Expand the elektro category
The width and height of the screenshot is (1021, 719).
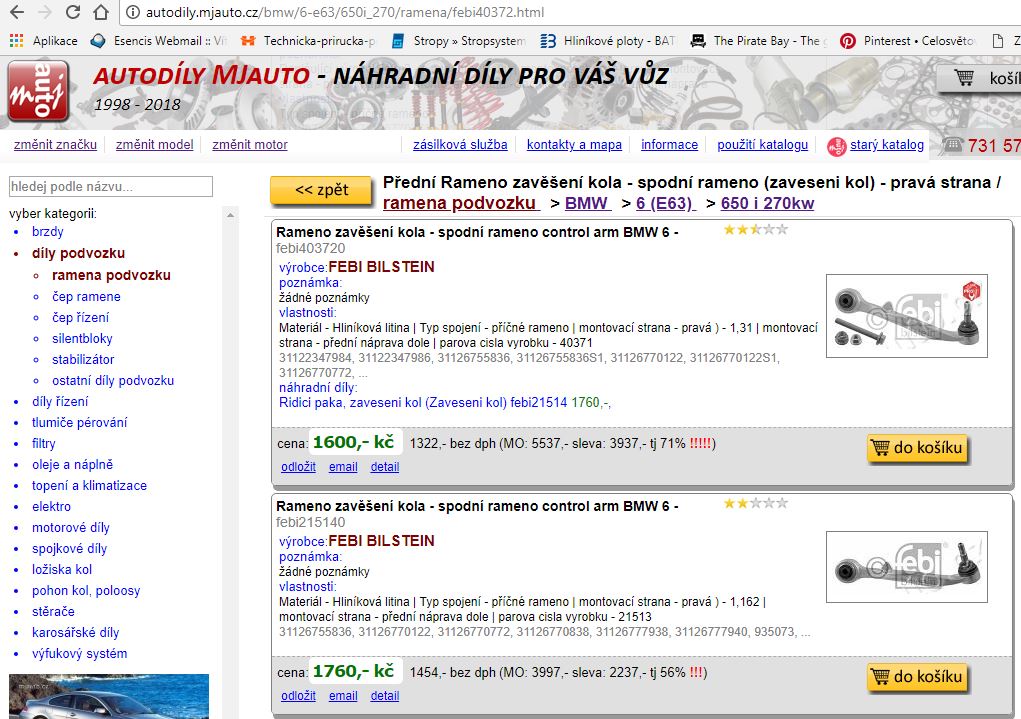(51, 506)
